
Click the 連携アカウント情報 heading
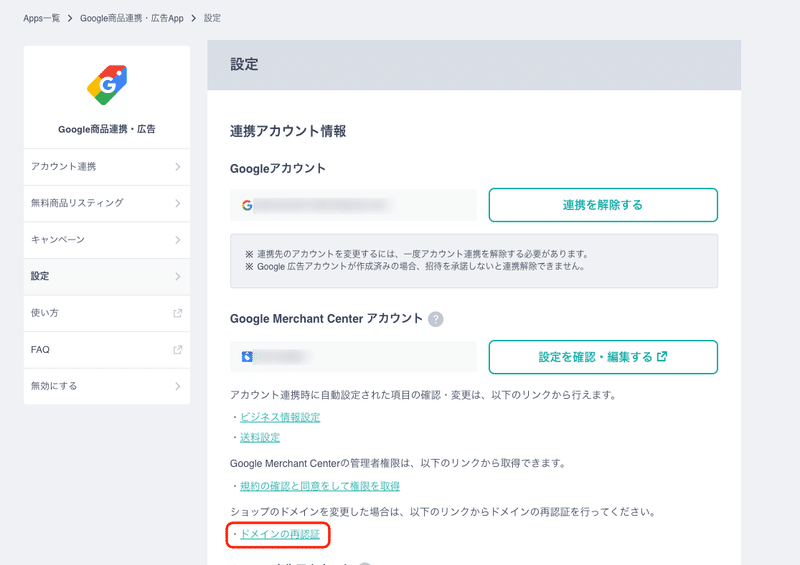pos(288,131)
